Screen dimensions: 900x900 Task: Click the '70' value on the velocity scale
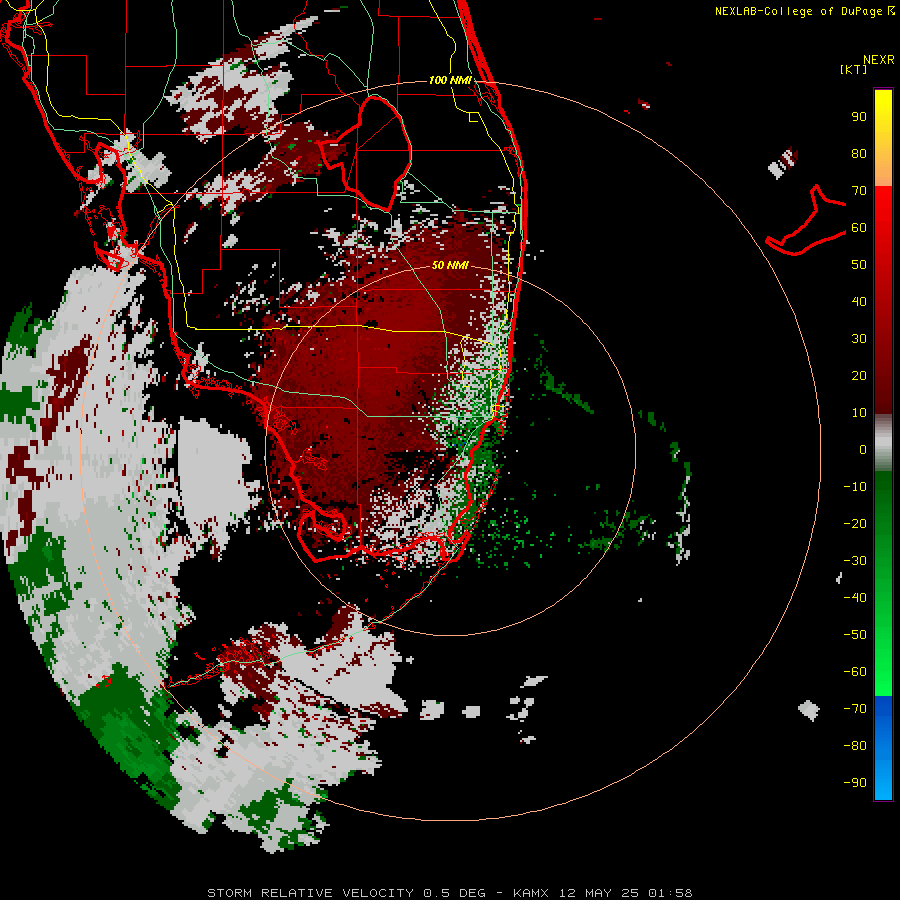pyautogui.click(x=859, y=191)
